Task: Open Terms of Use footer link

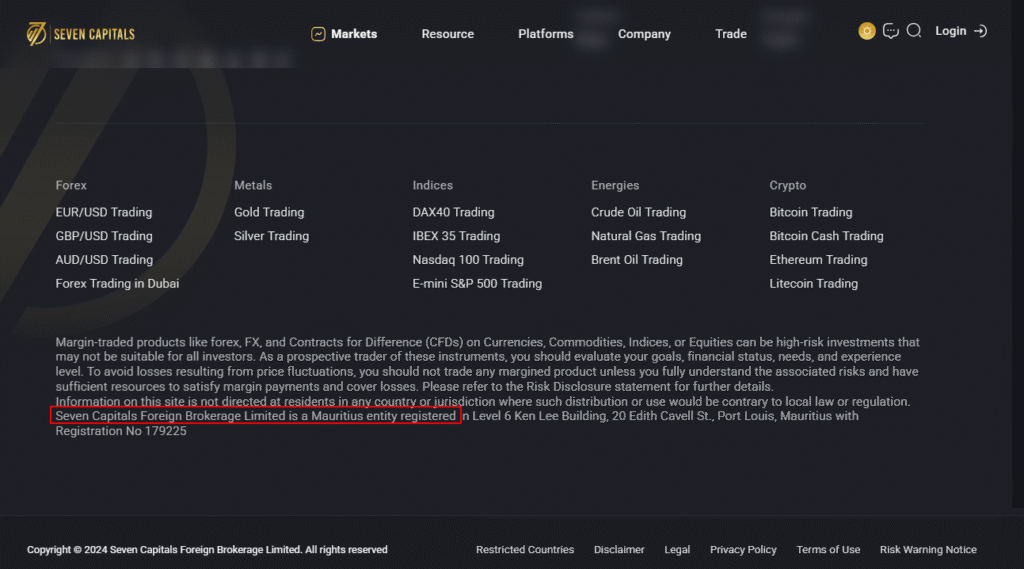Action: 828,550
